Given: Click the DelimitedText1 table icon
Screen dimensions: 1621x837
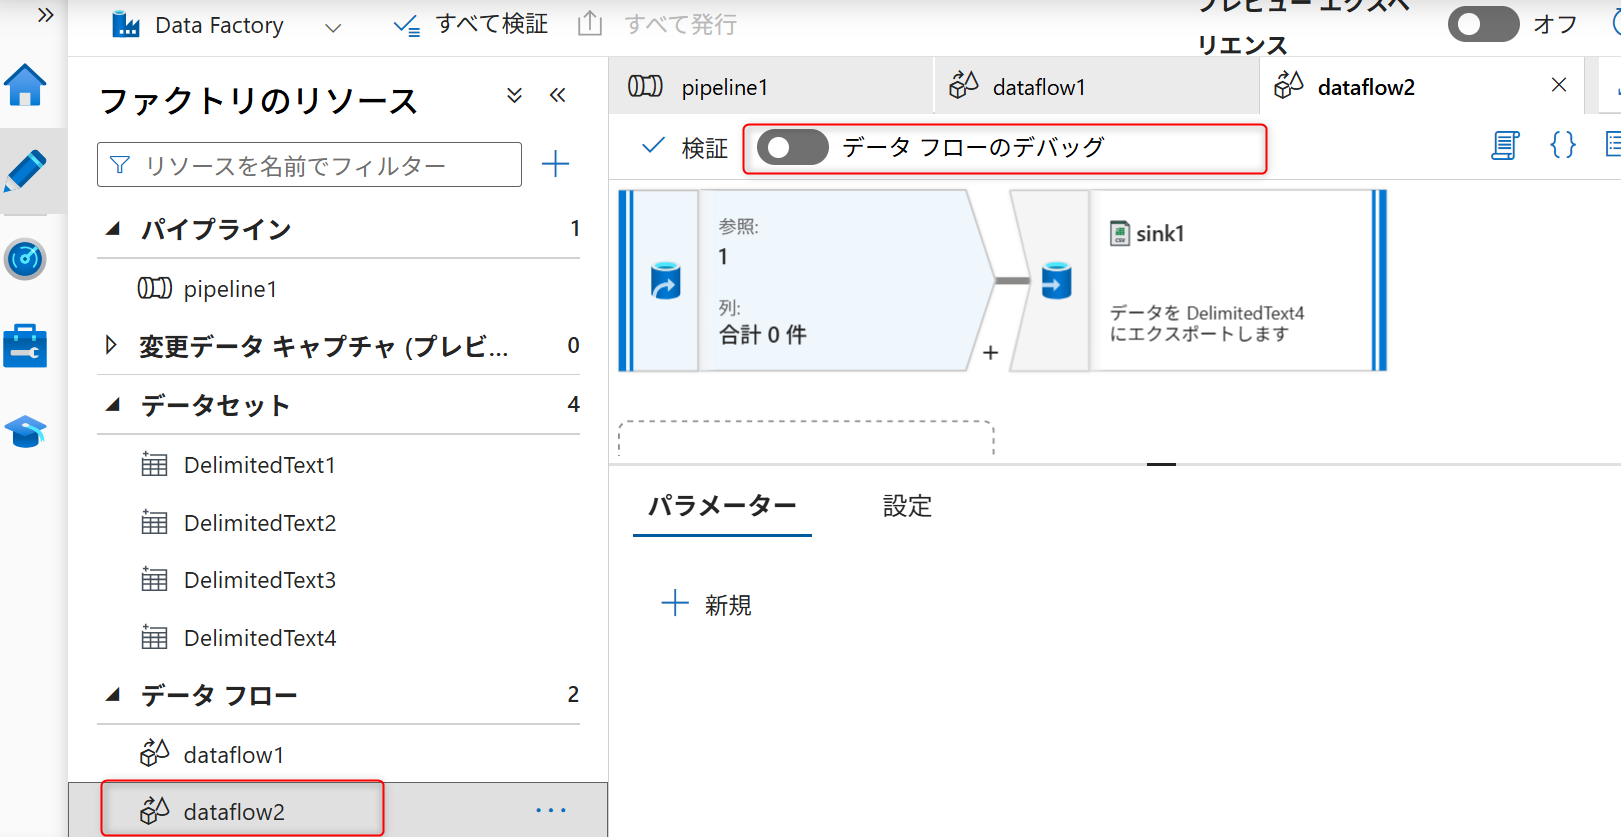Looking at the screenshot, I should click(154, 465).
